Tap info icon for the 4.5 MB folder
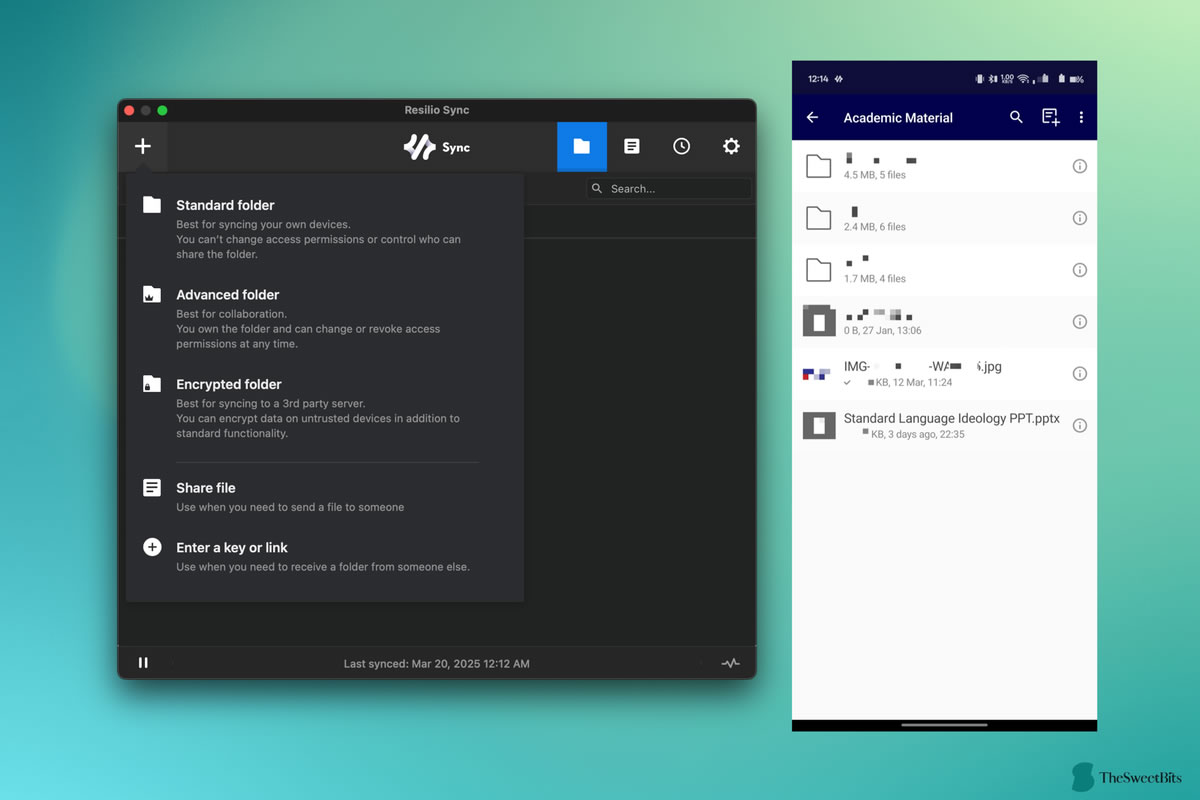This screenshot has height=800, width=1200. [x=1079, y=166]
